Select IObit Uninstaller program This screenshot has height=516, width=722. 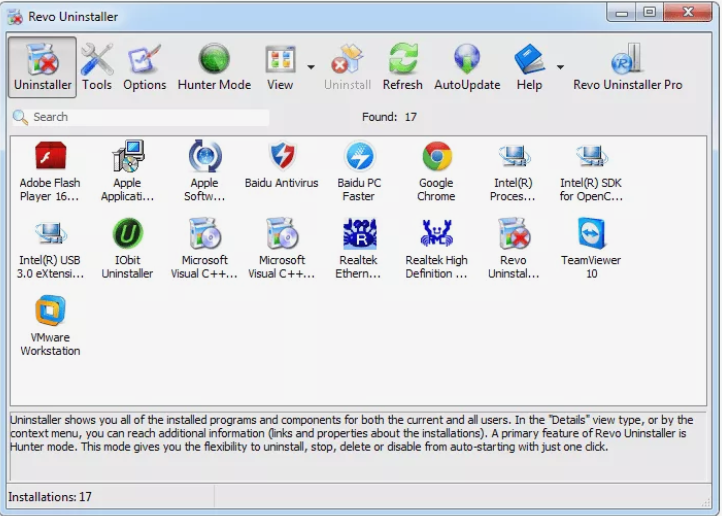coord(128,249)
